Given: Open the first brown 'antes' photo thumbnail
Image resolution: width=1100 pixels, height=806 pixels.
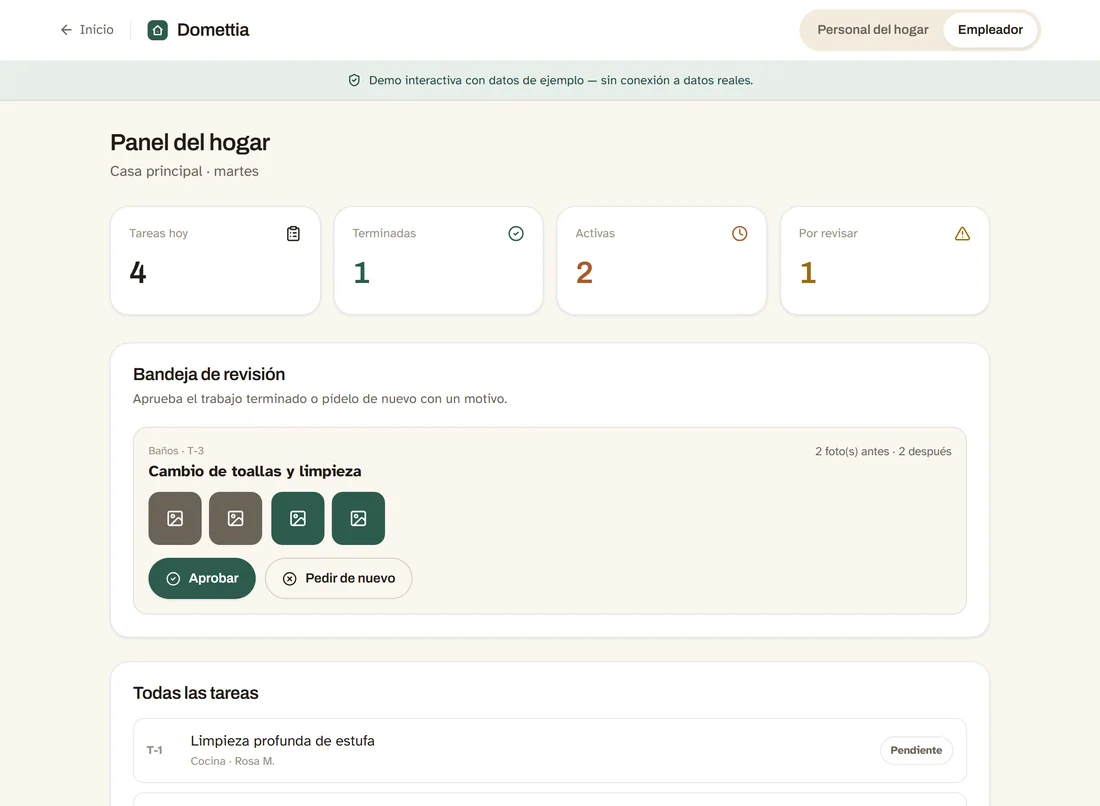Looking at the screenshot, I should point(175,518).
